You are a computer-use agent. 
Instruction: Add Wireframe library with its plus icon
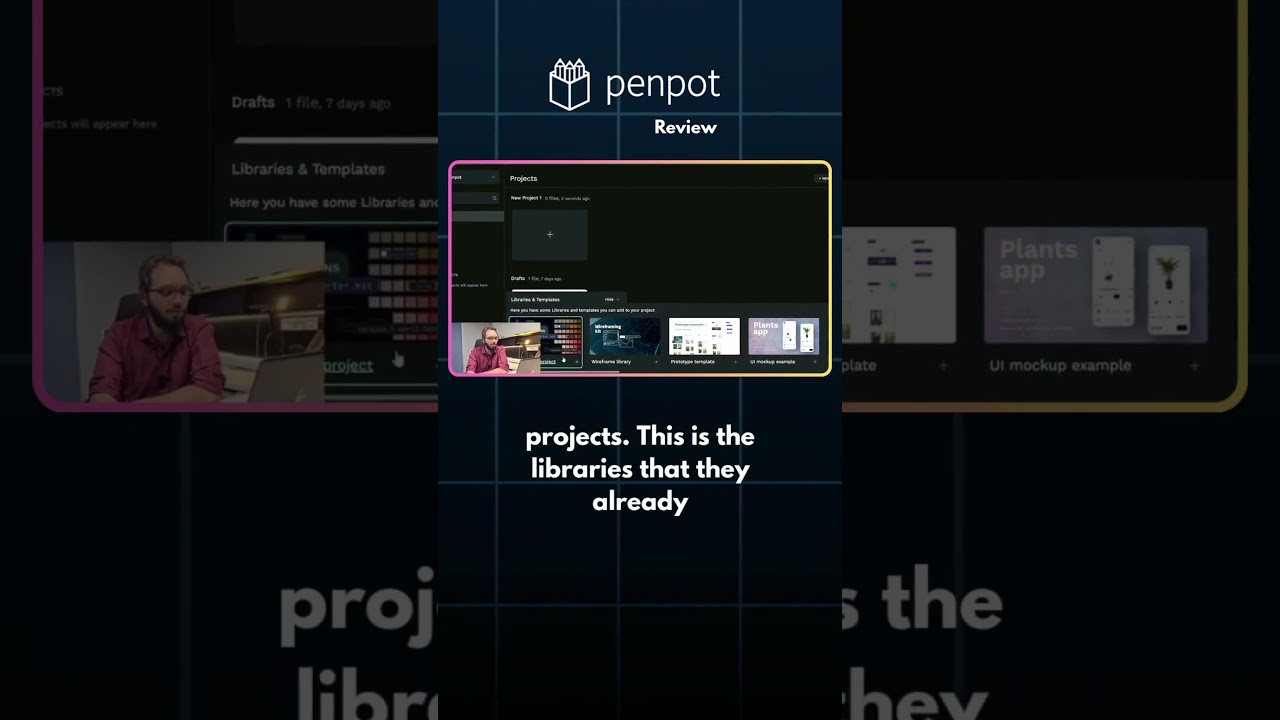[x=656, y=362]
